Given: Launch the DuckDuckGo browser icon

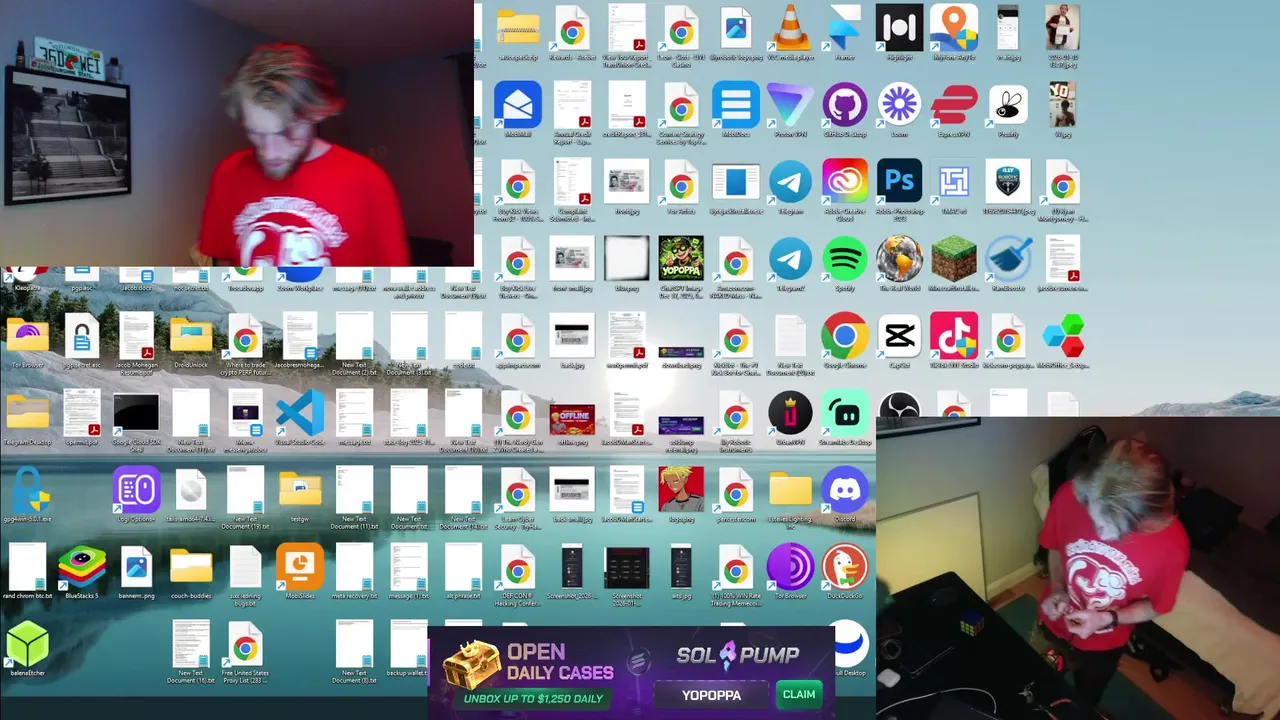Looking at the screenshot, I should pyautogui.click(x=845, y=567).
